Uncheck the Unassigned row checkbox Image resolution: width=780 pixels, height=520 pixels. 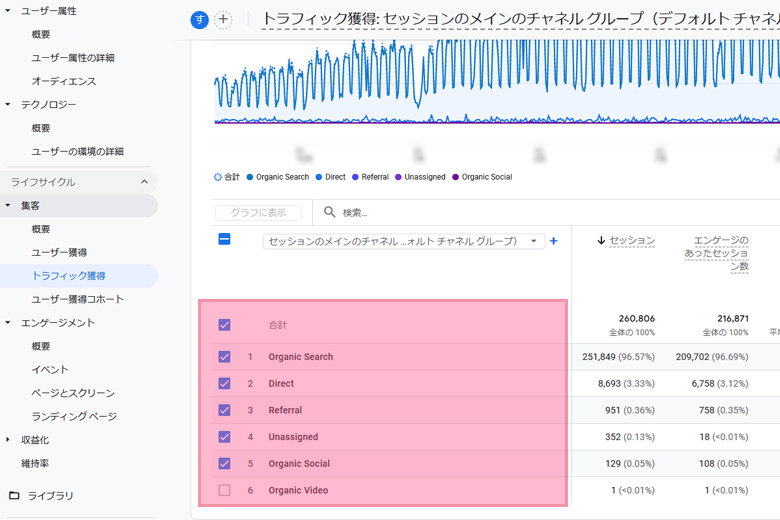[x=224, y=437]
